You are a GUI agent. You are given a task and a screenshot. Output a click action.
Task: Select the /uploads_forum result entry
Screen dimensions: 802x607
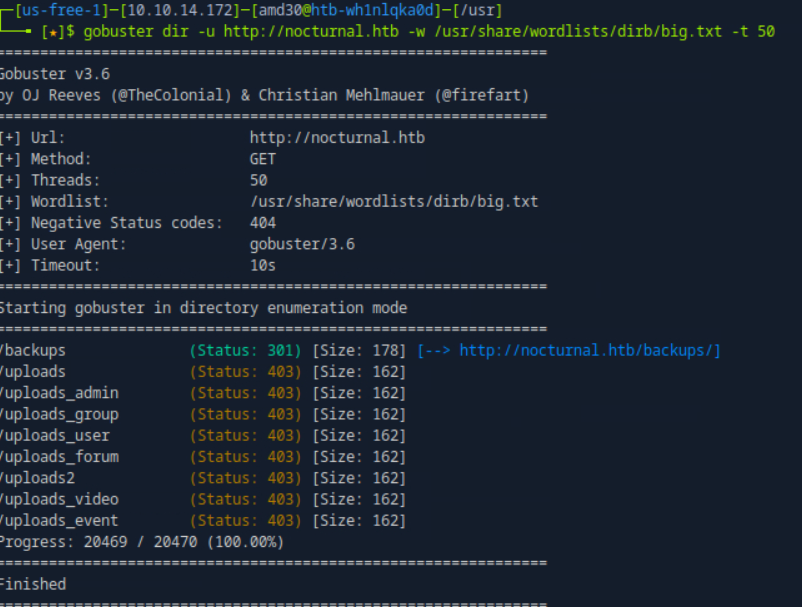click(x=59, y=457)
